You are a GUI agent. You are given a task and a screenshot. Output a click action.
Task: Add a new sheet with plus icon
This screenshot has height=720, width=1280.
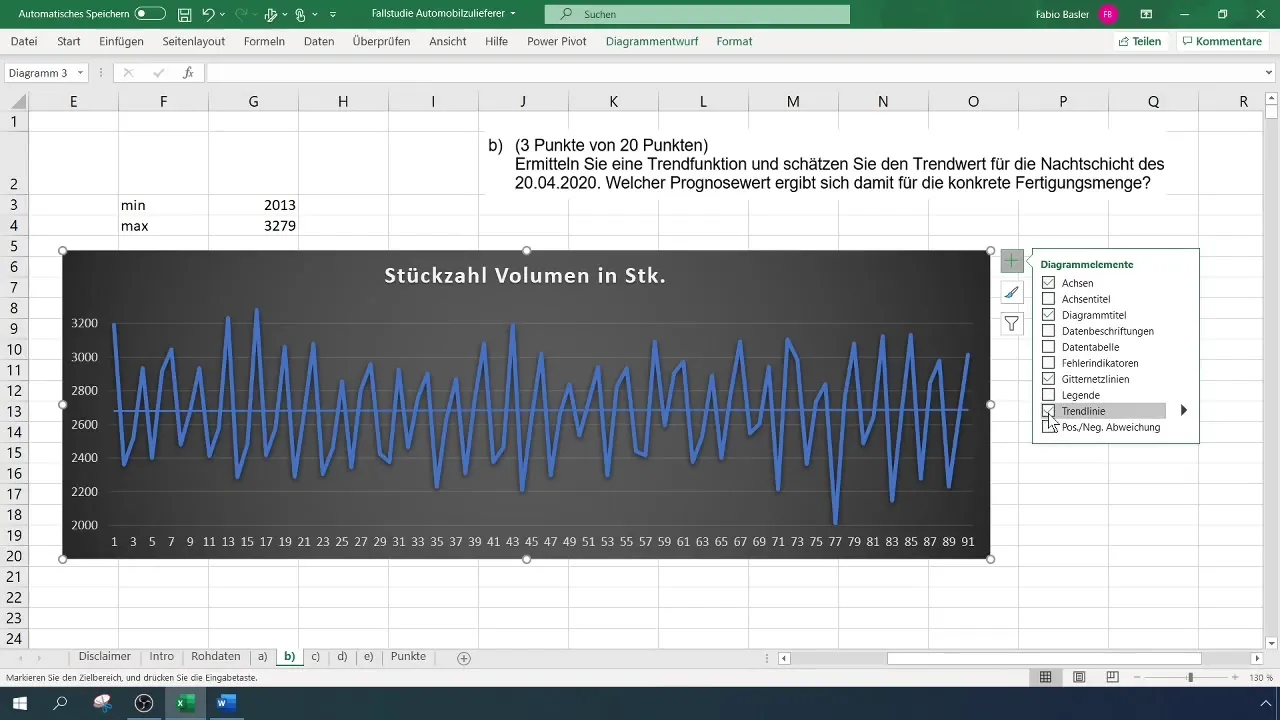[x=464, y=658]
